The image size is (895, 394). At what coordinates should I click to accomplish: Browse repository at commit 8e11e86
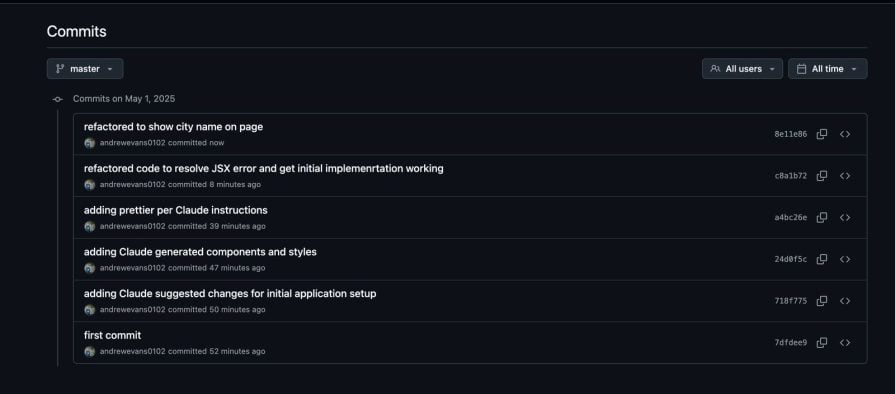point(845,134)
